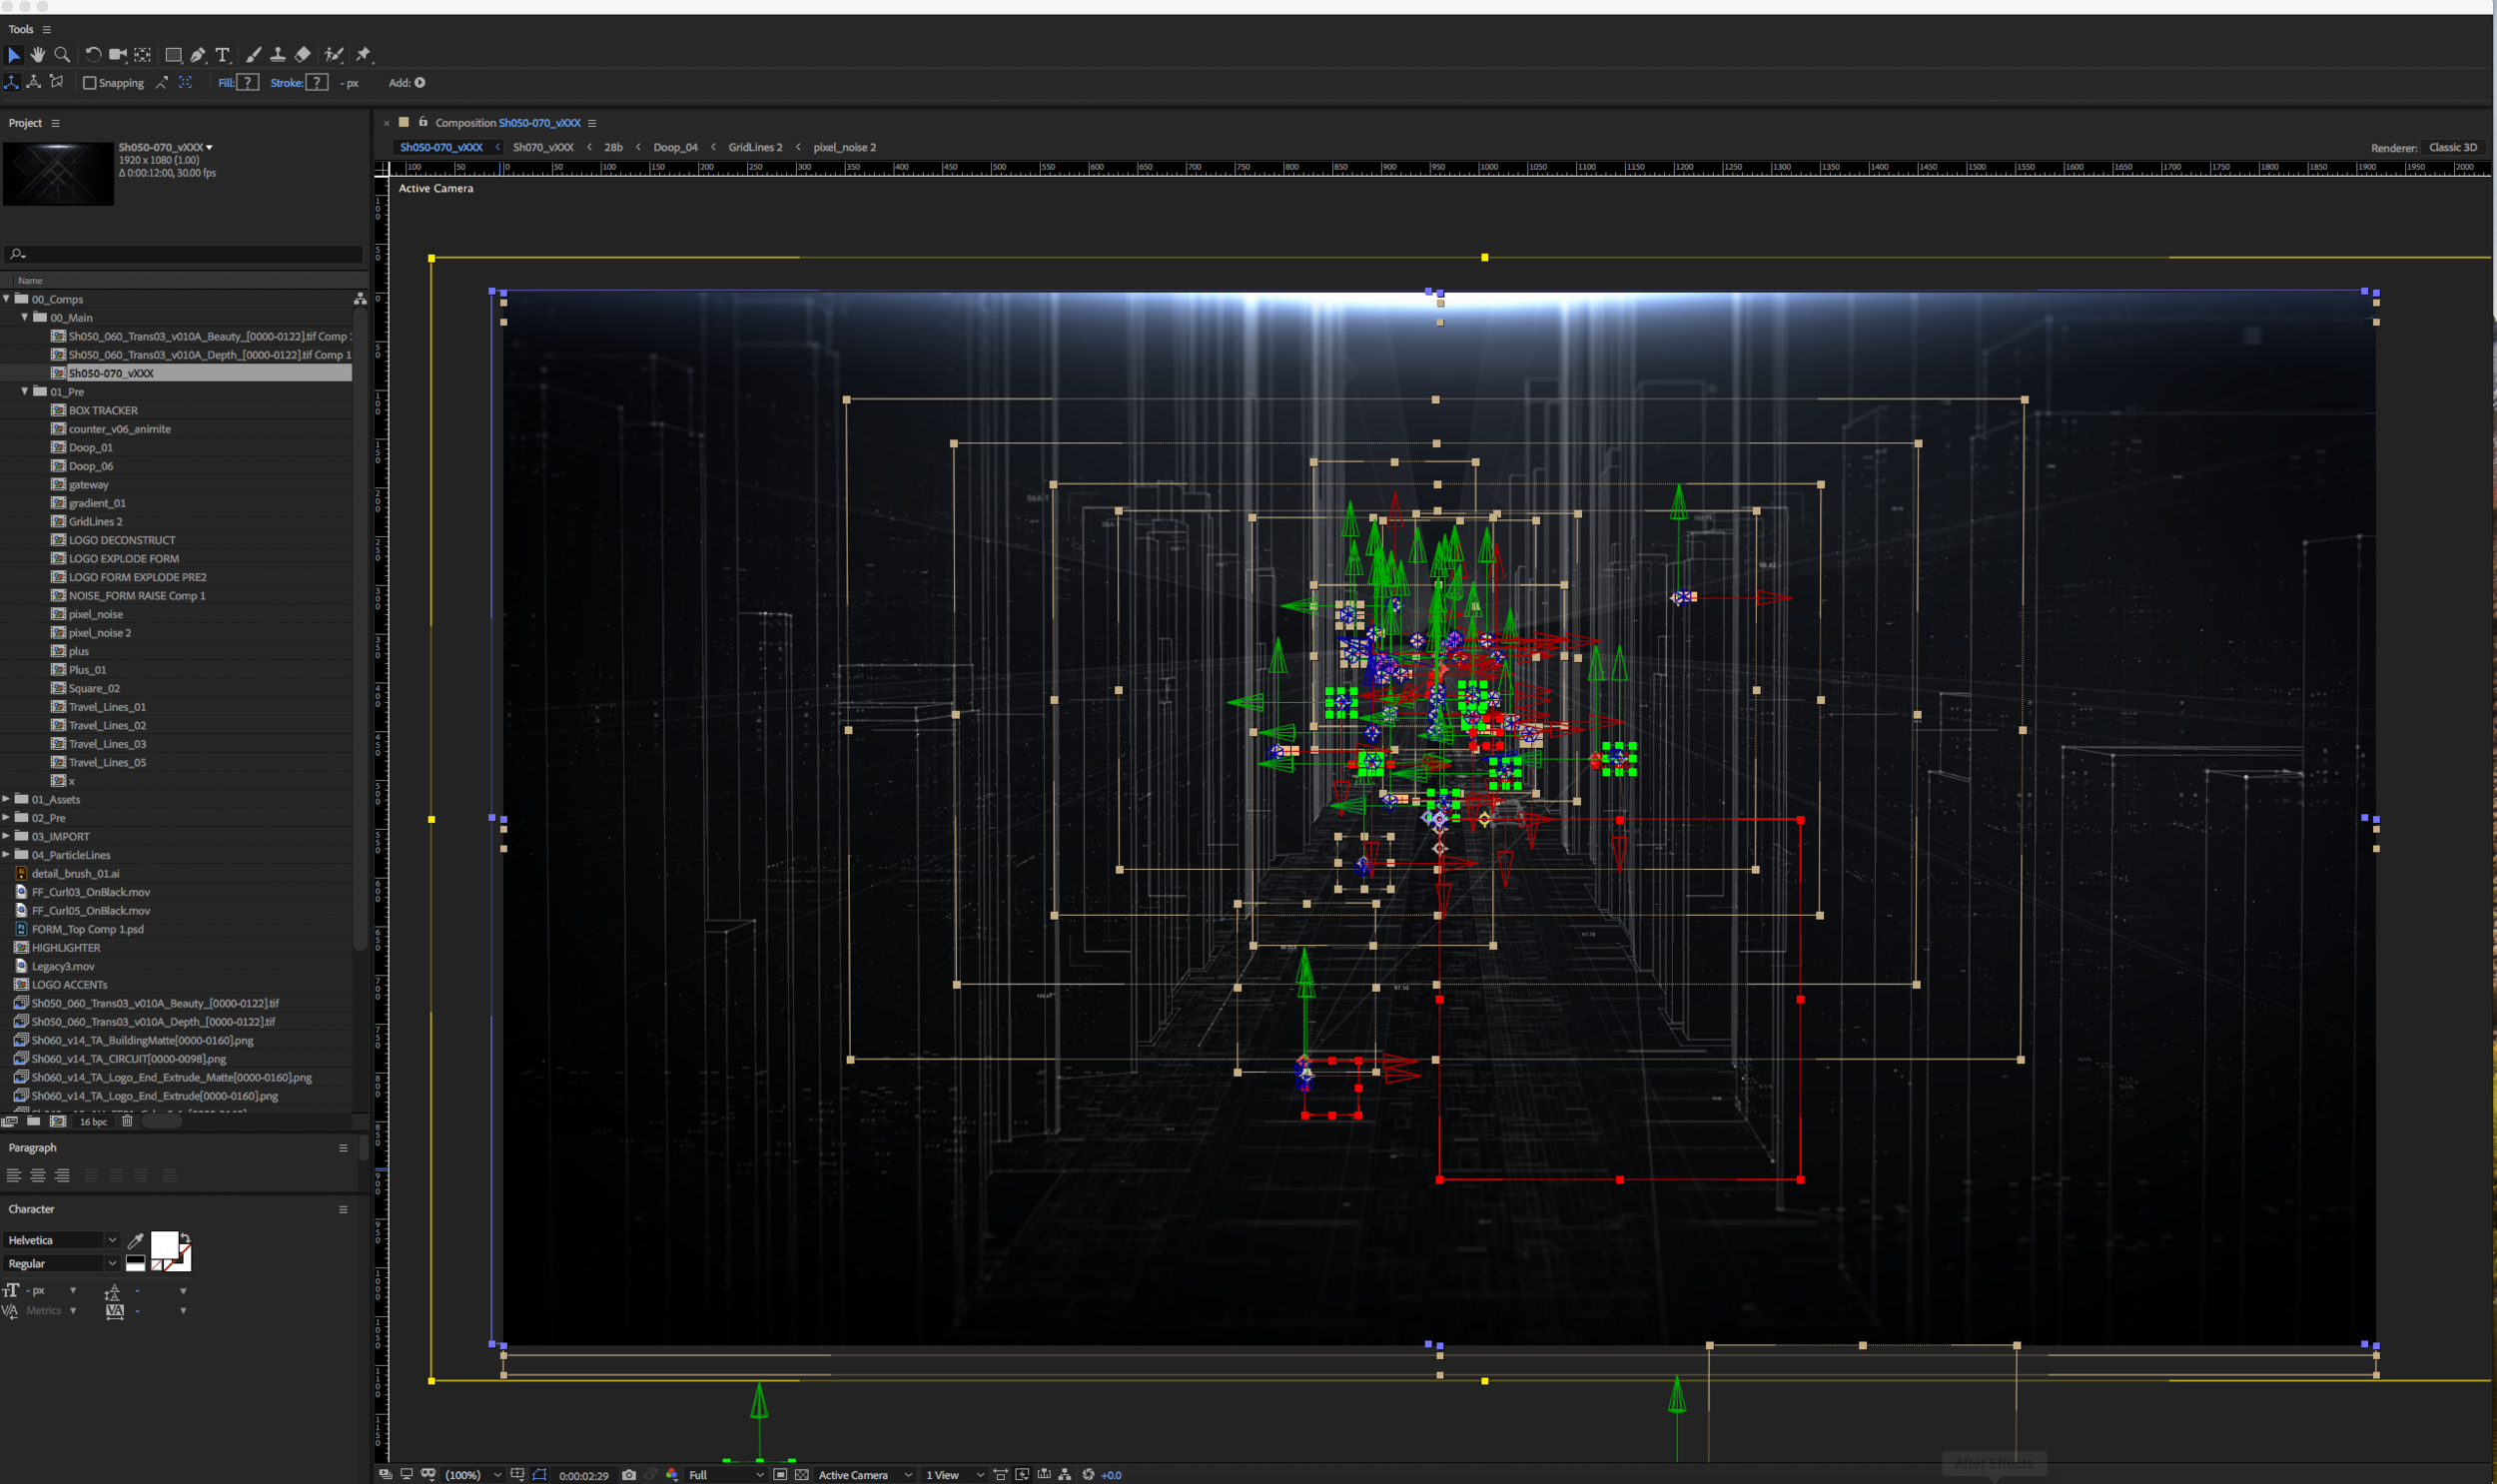Toggle snap to collapsed compositions icon
The height and width of the screenshot is (1484, 2497).
pyautogui.click(x=185, y=83)
